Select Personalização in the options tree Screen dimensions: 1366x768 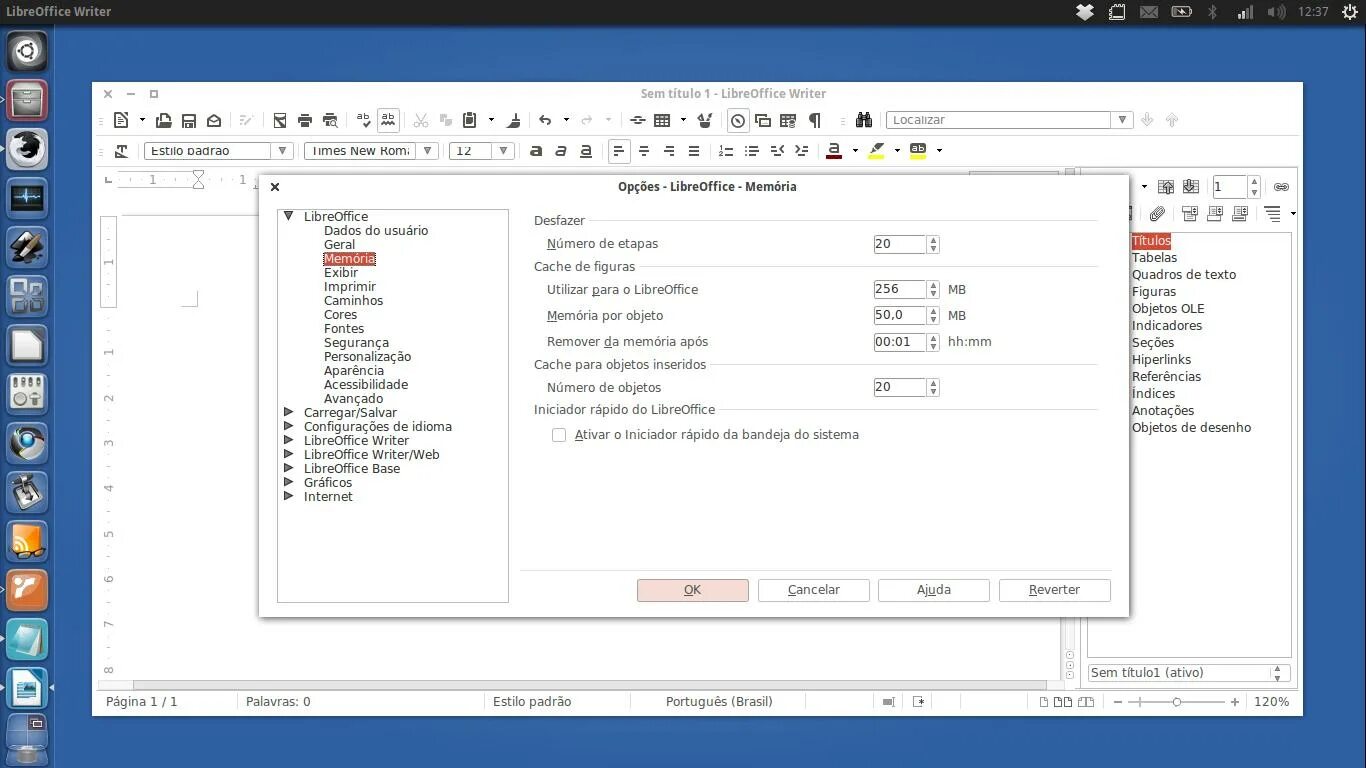click(x=367, y=356)
